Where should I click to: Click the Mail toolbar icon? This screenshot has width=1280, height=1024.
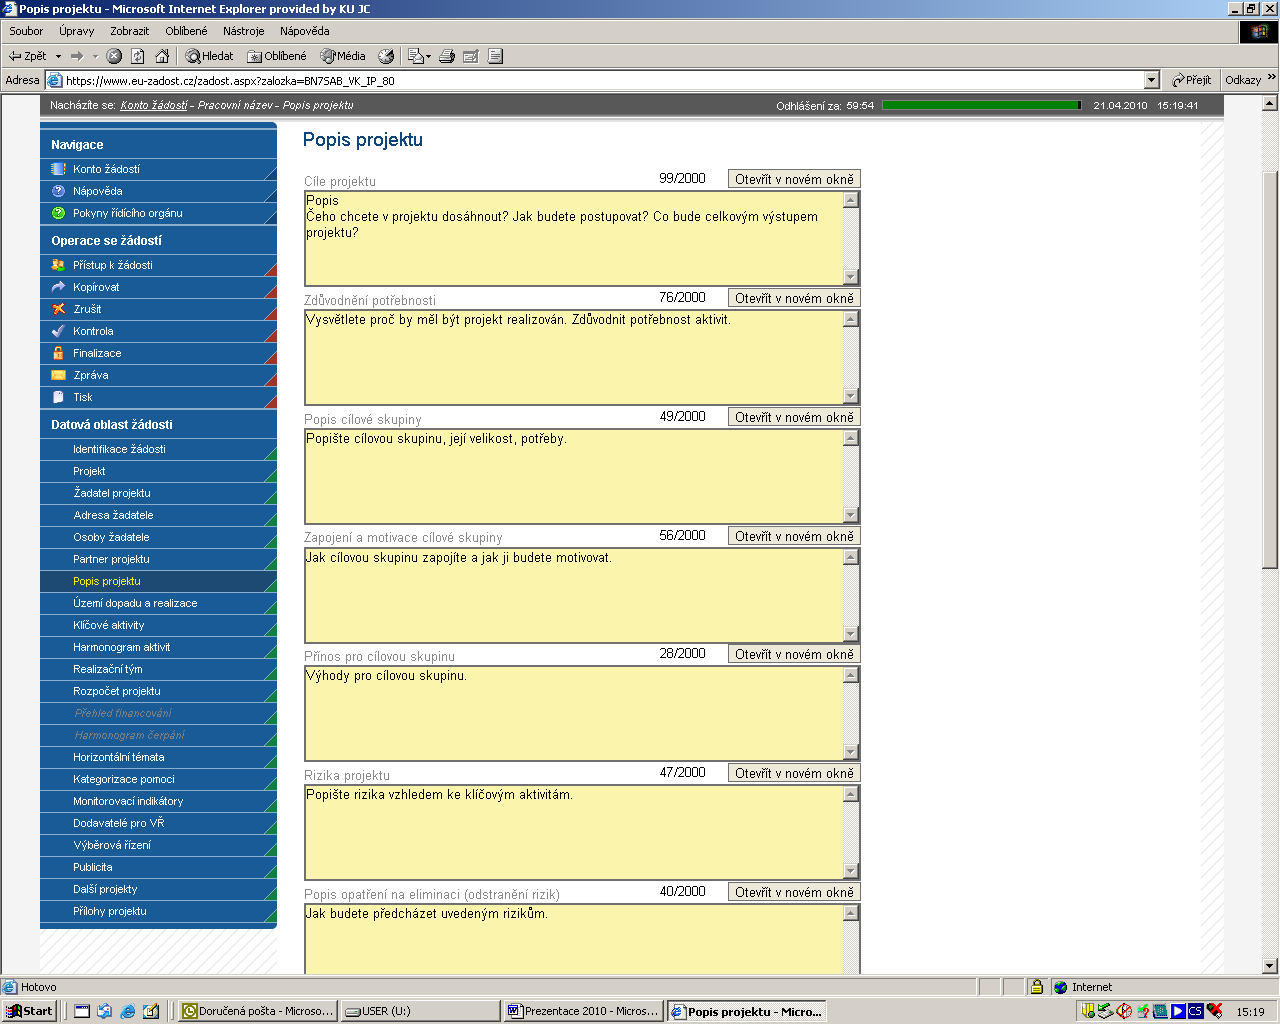click(x=415, y=56)
